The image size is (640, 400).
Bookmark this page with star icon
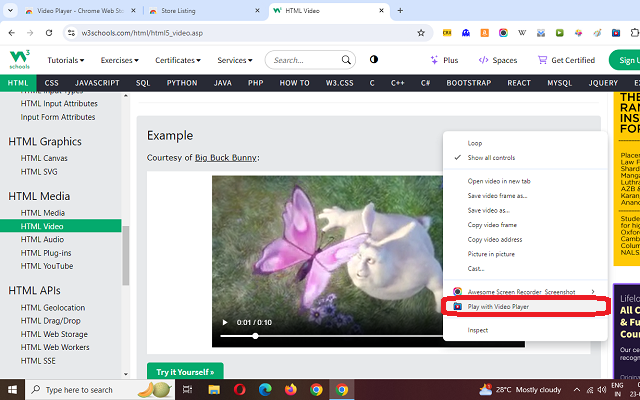(421, 33)
